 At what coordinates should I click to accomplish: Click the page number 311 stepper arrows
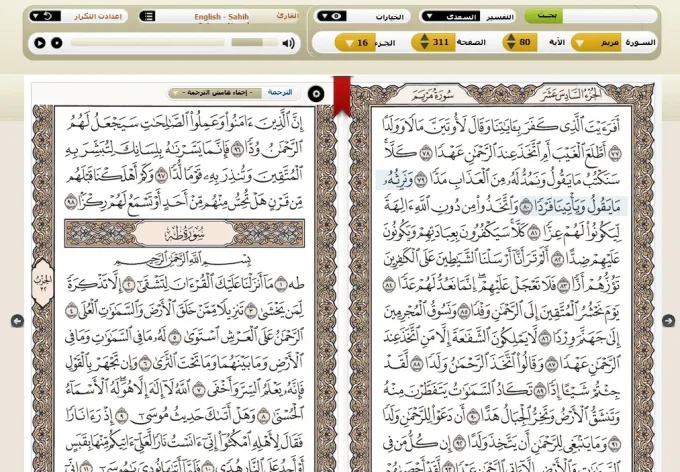[x=423, y=42]
